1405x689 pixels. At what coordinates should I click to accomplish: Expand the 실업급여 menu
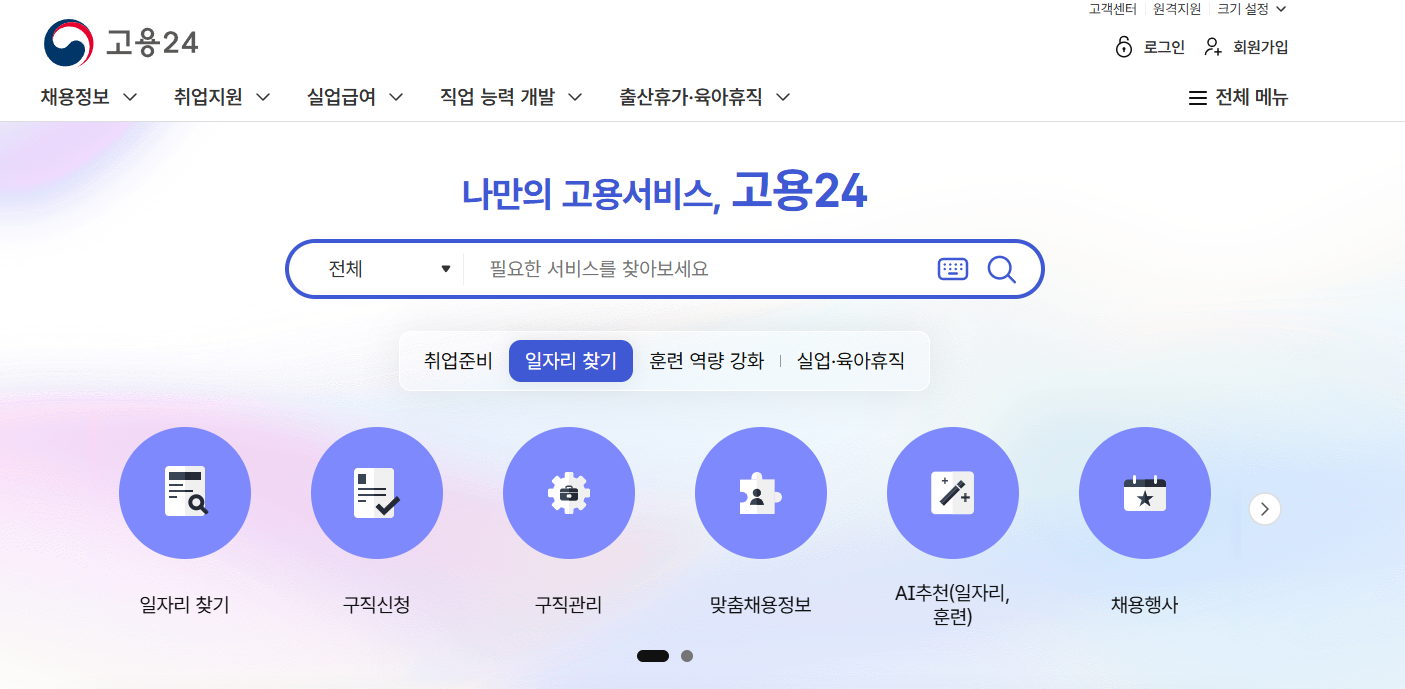tap(355, 97)
